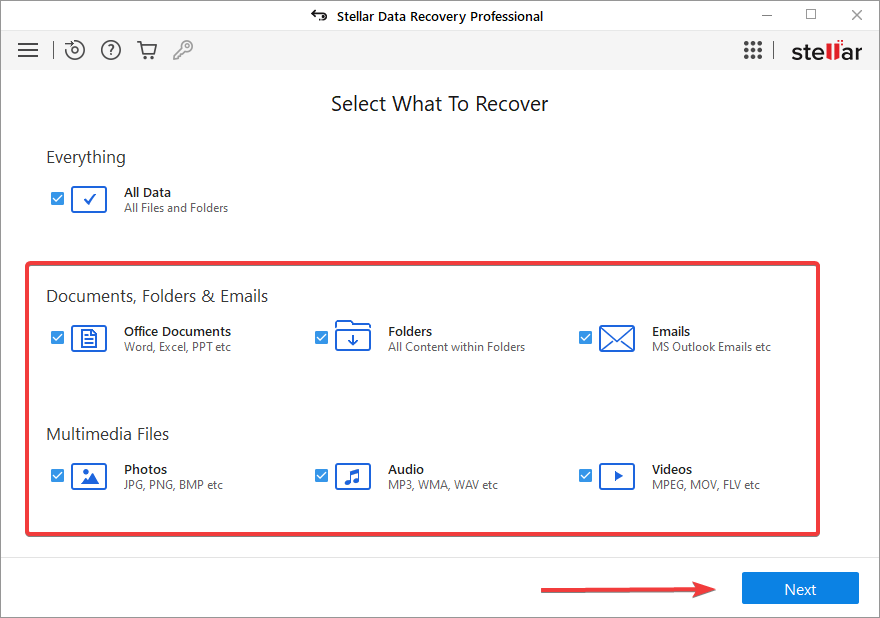The width and height of the screenshot is (880, 618).
Task: Click 'Word, Excel, PPT etc' description
Action: [x=177, y=347]
